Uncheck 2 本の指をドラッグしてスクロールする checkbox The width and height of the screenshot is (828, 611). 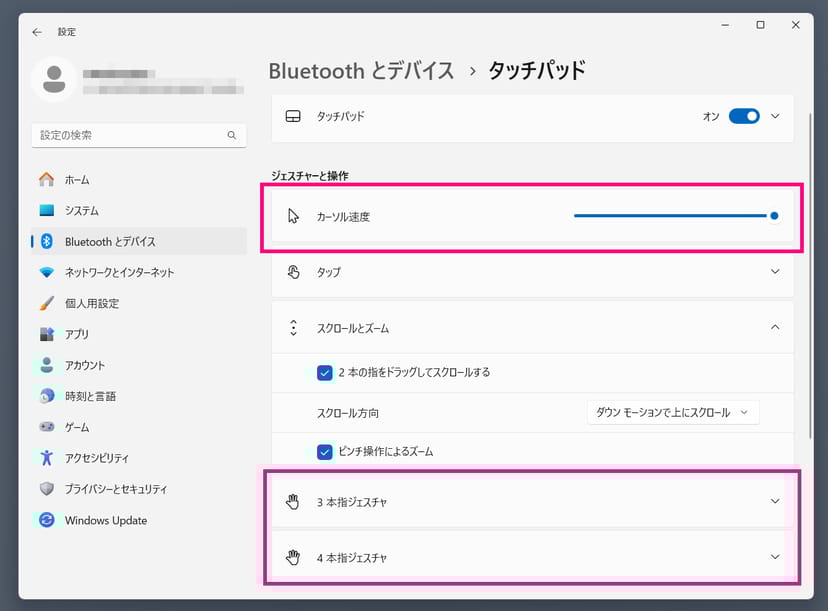point(325,373)
